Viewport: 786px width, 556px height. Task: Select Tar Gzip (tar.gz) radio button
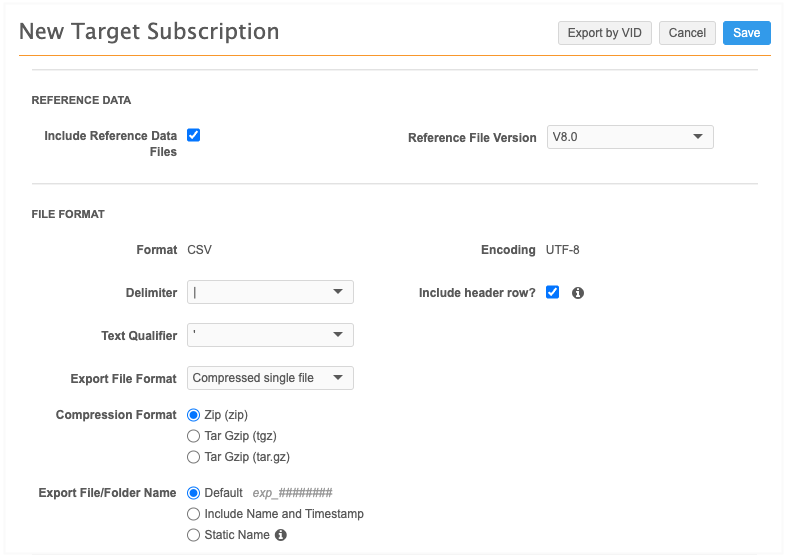(194, 457)
